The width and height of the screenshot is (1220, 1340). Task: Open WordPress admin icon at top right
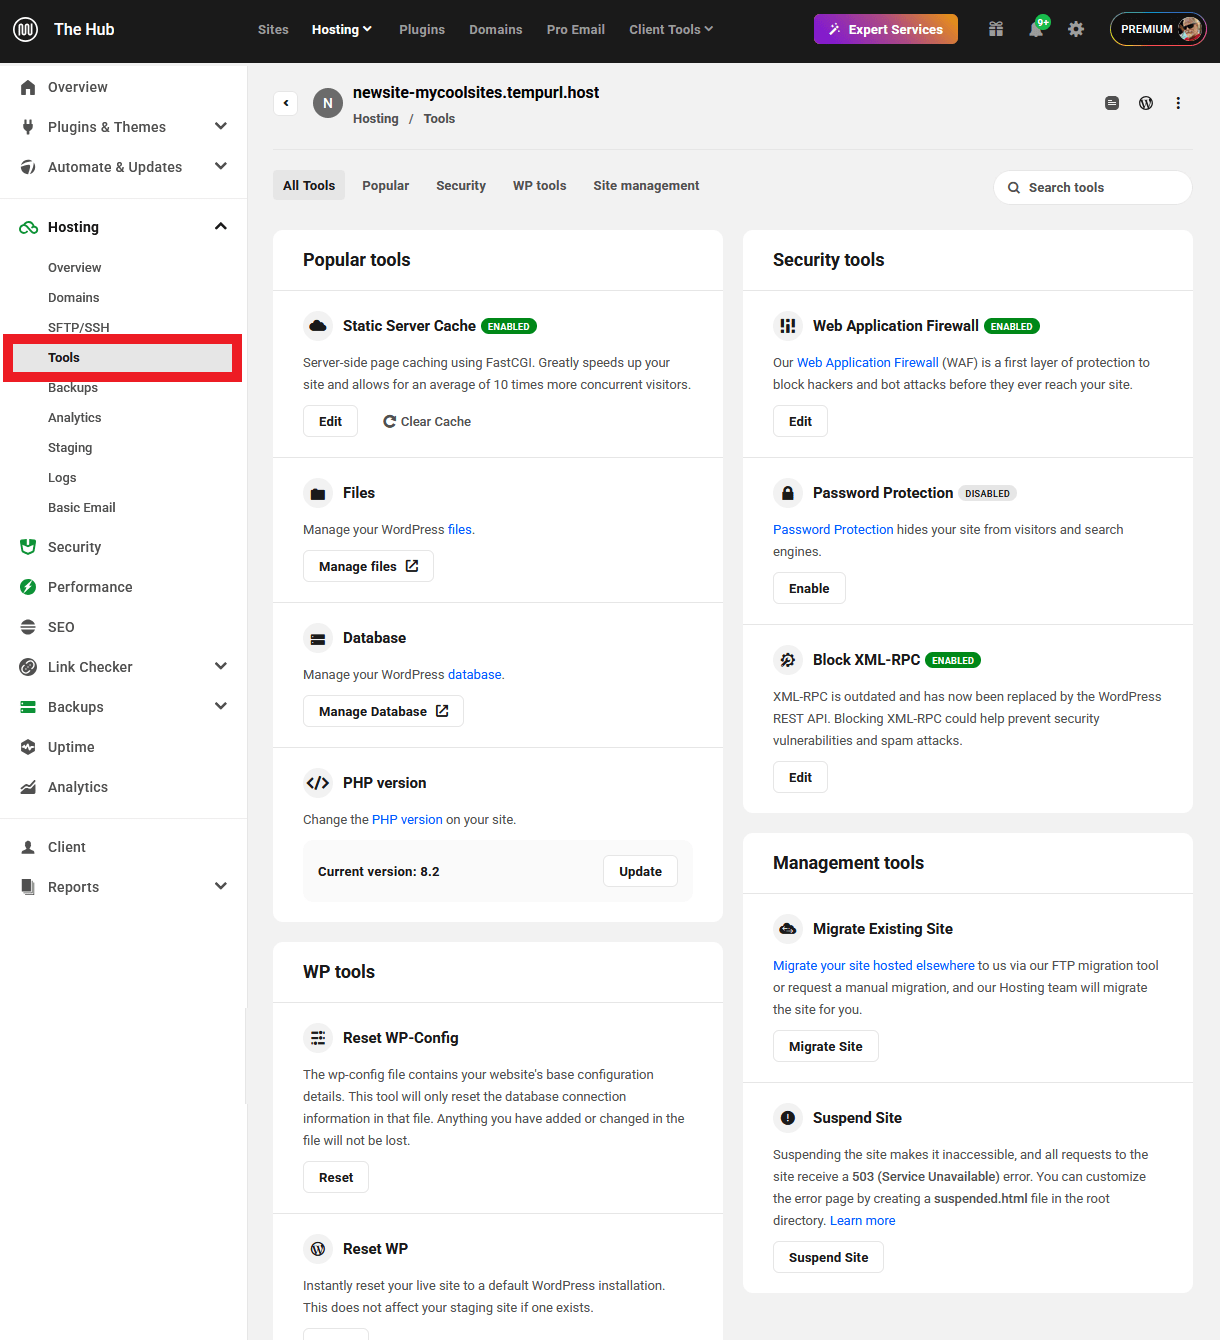click(1146, 103)
